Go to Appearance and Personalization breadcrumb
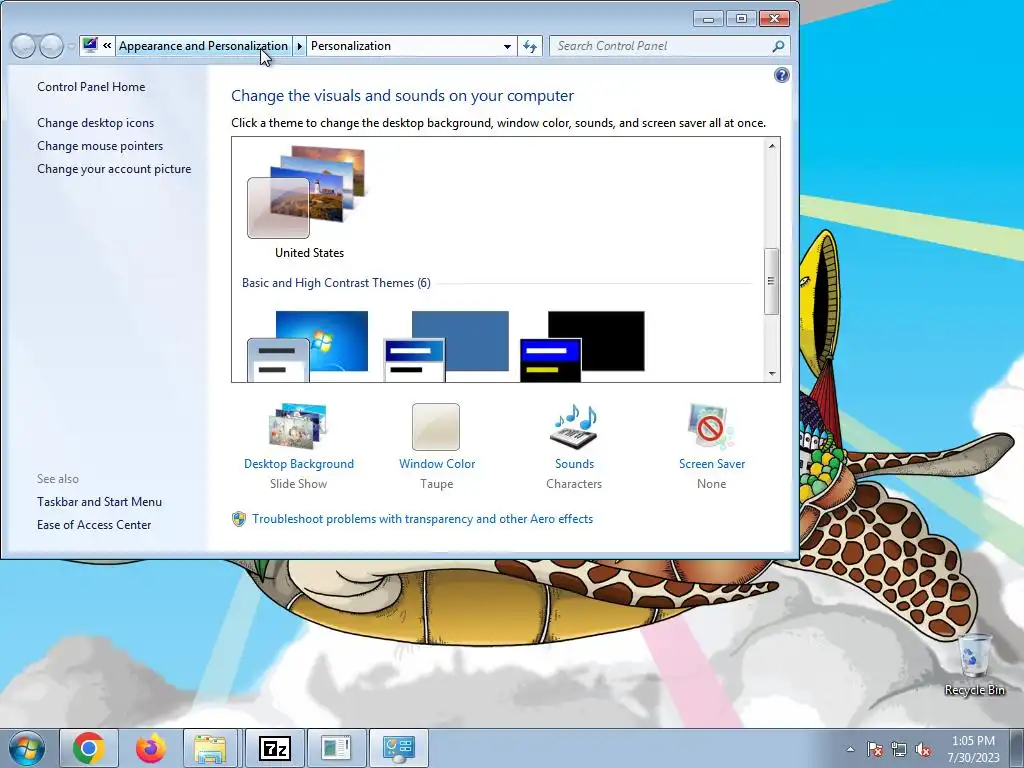The image size is (1024, 768). pyautogui.click(x=203, y=46)
